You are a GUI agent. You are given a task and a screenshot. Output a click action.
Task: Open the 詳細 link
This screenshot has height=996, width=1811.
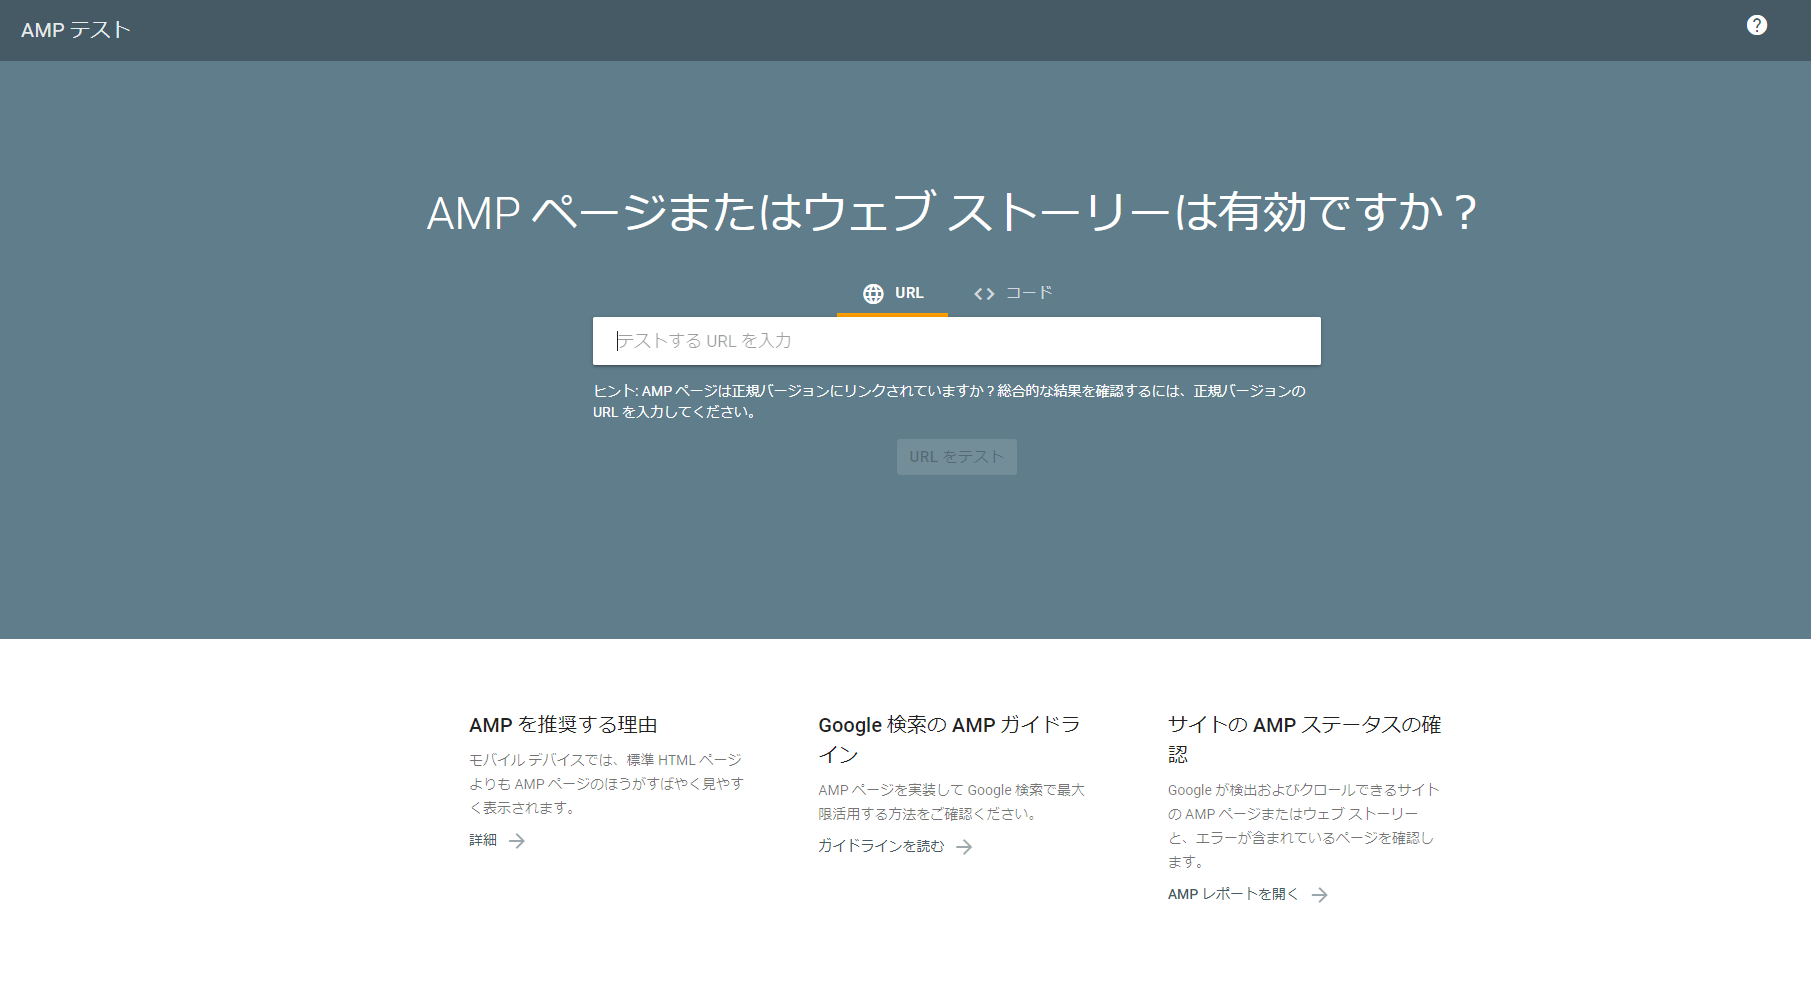(483, 840)
